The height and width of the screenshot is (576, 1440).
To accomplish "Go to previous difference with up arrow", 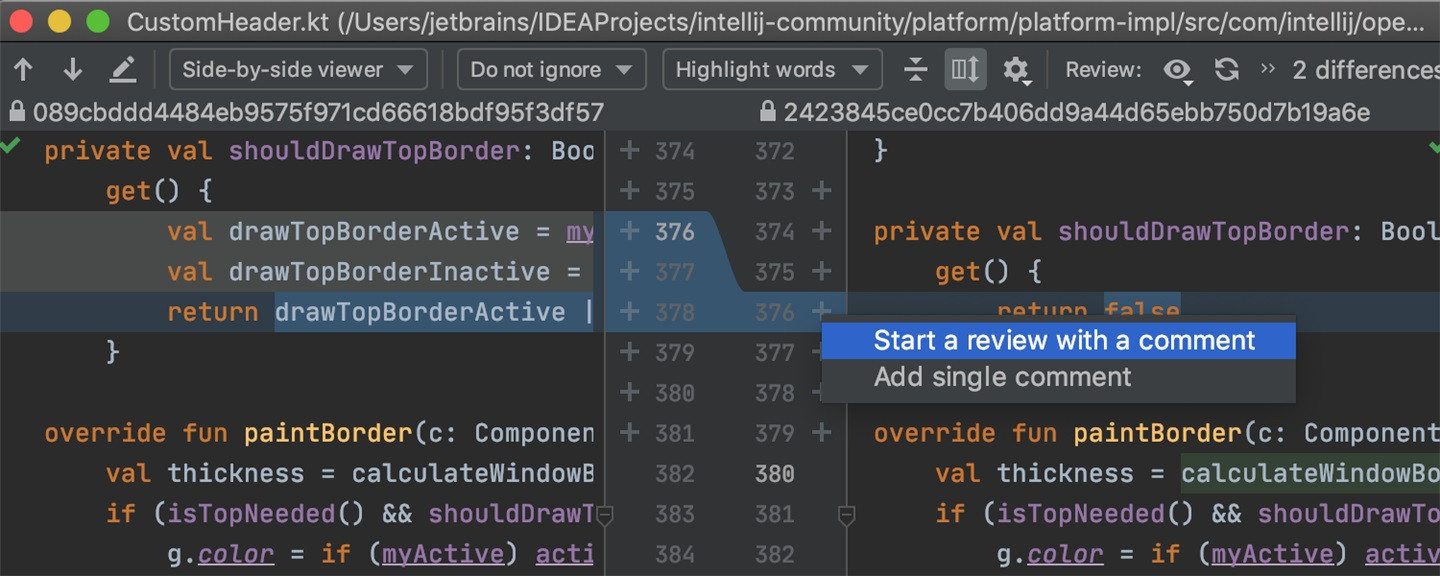I will pos(23,70).
